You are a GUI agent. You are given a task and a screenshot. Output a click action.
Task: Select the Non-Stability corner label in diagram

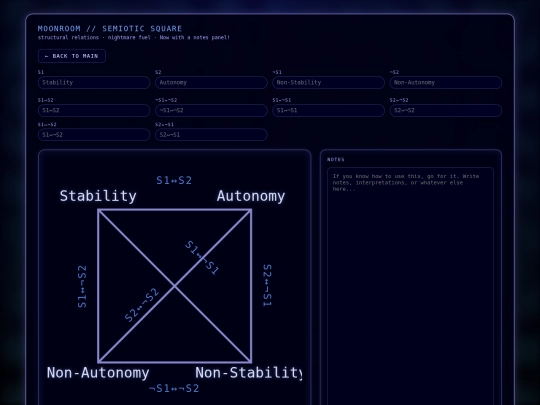pos(249,373)
